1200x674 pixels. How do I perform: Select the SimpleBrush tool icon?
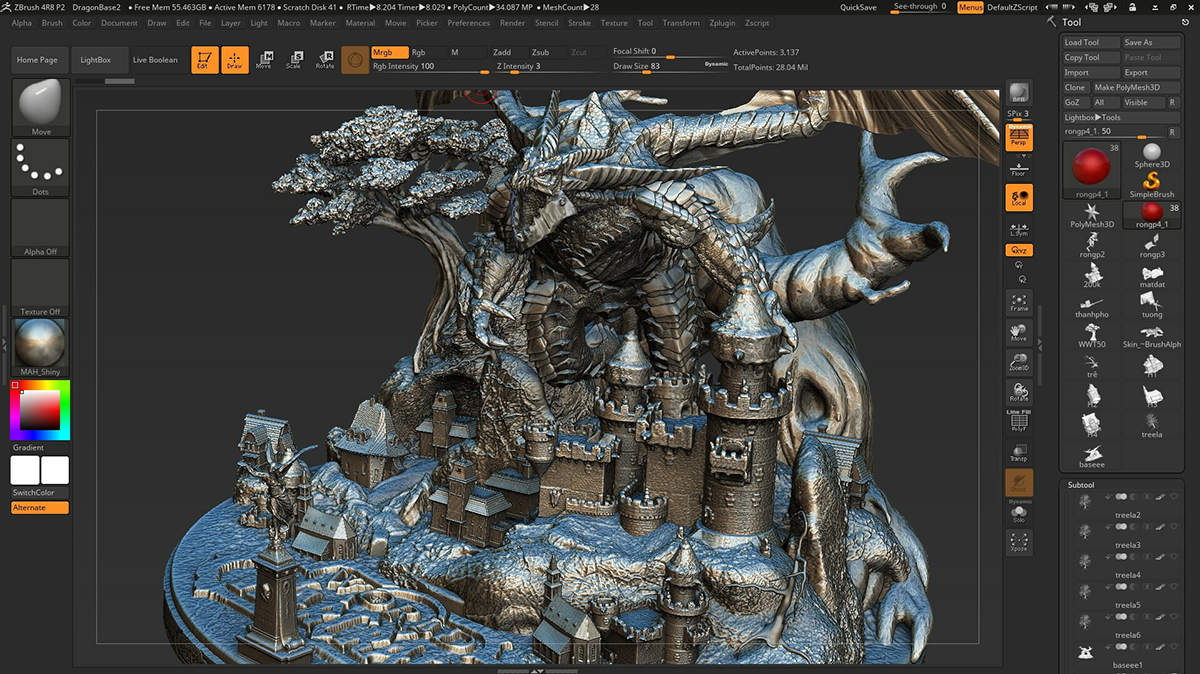click(x=1152, y=184)
